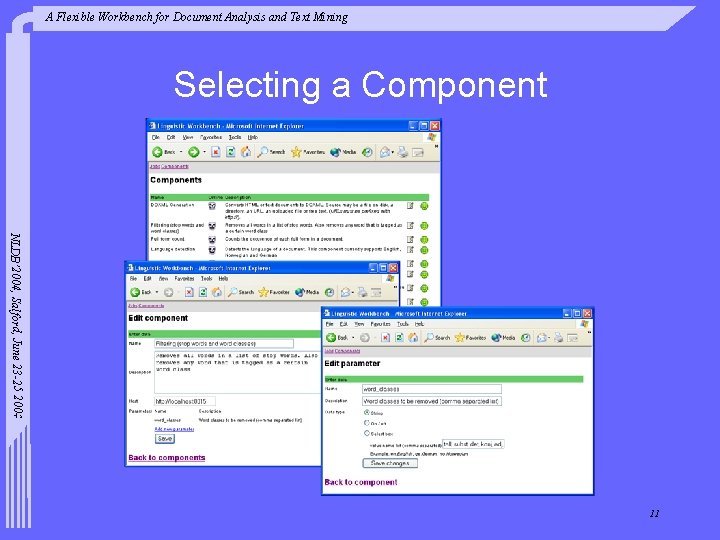Open Forward history dropdown in Components window
Image resolution: width=720 pixels, height=540 pixels.
(x=204, y=152)
